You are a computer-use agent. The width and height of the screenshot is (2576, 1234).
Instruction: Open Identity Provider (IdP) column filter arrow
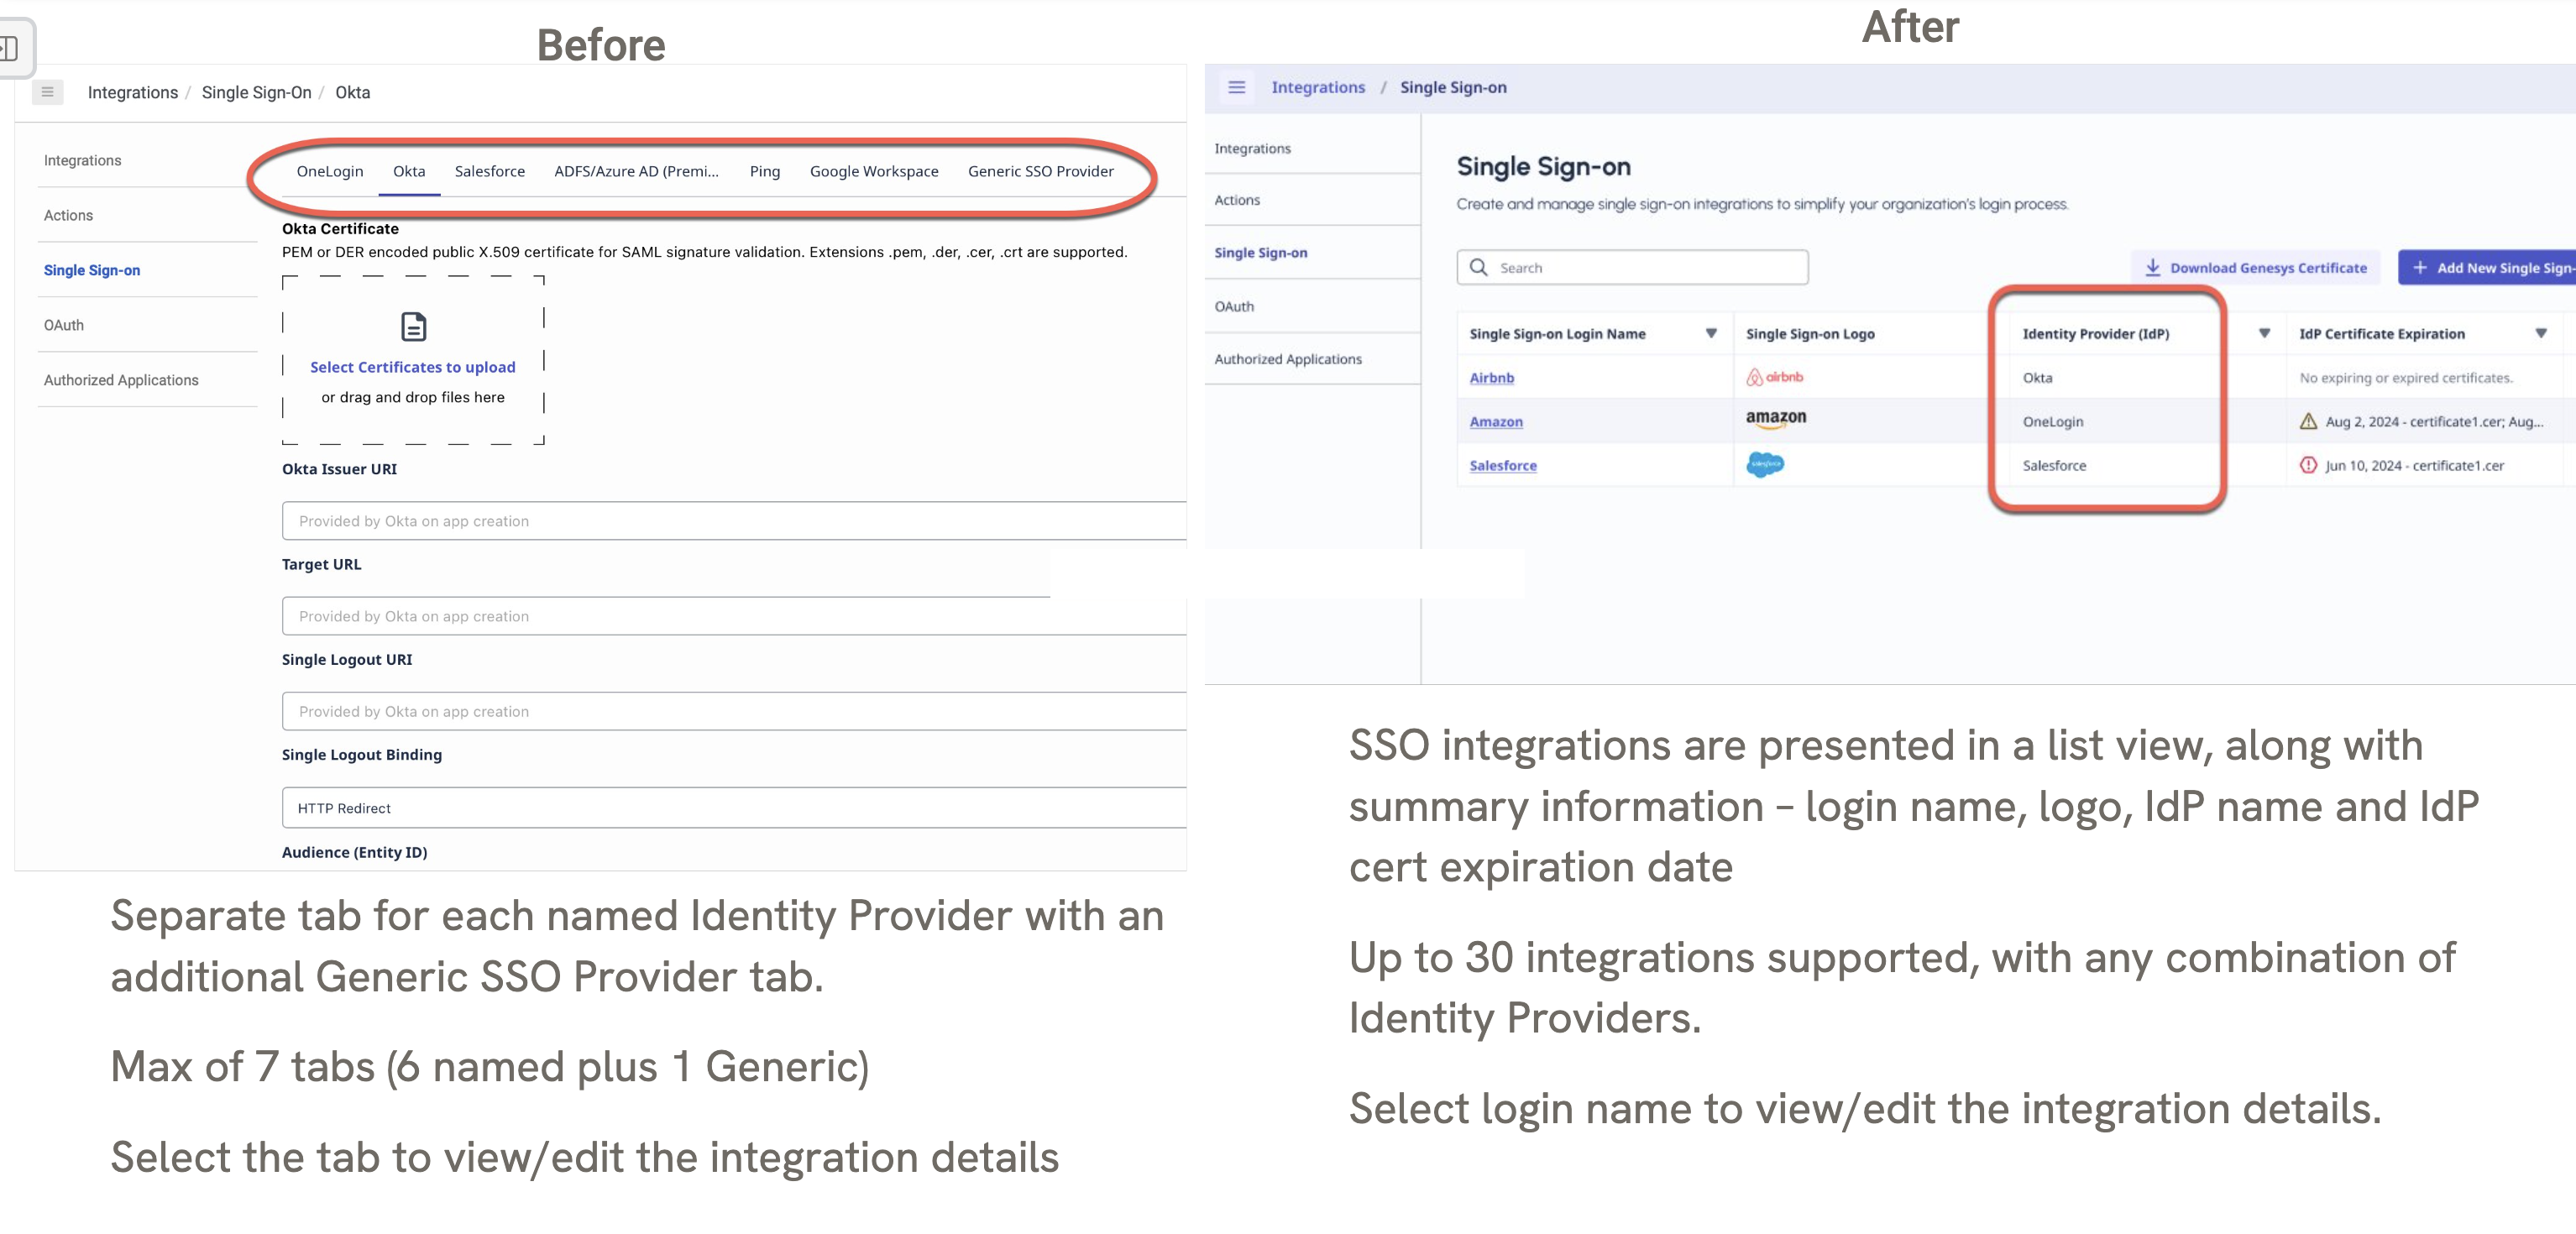tap(2264, 333)
